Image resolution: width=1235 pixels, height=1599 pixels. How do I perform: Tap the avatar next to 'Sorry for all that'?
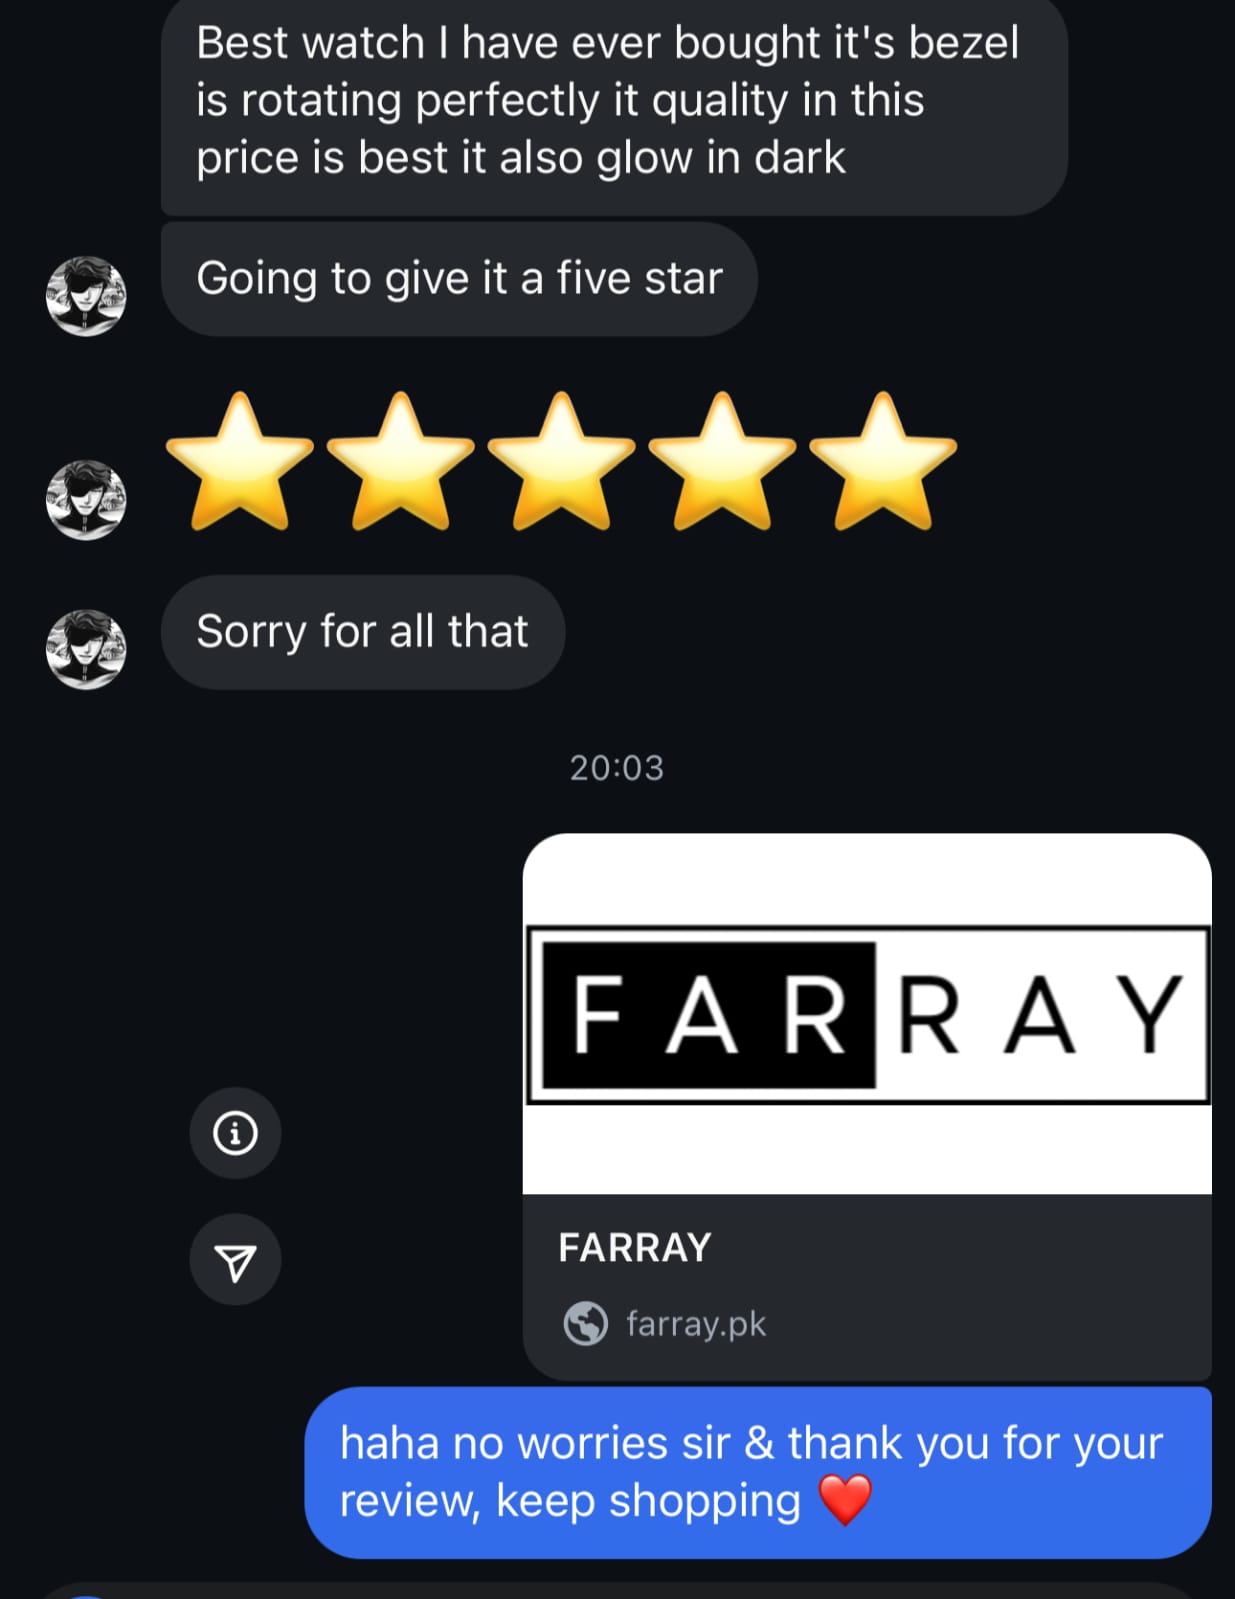point(86,650)
